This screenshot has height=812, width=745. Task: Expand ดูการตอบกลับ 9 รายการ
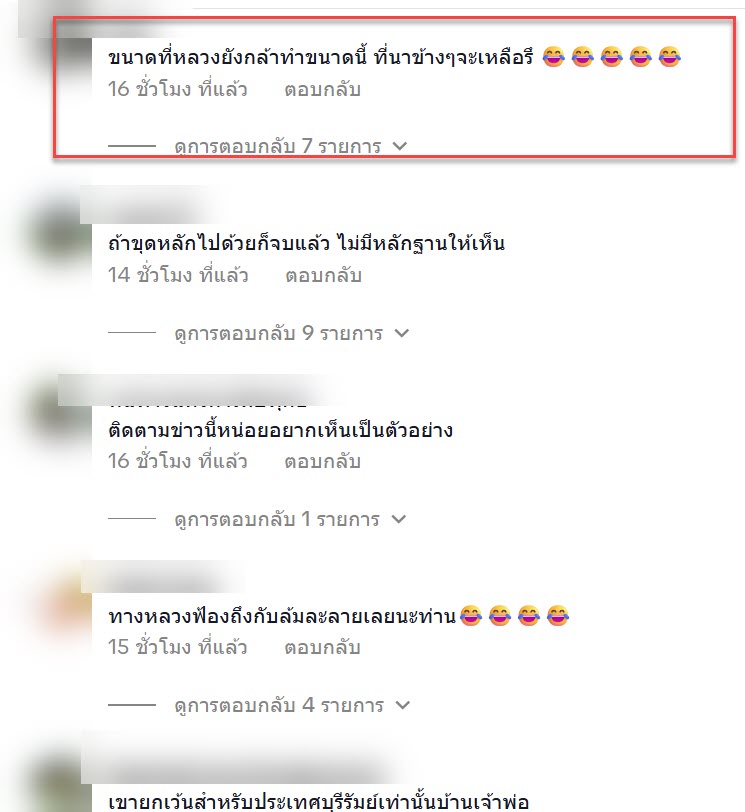[291, 333]
